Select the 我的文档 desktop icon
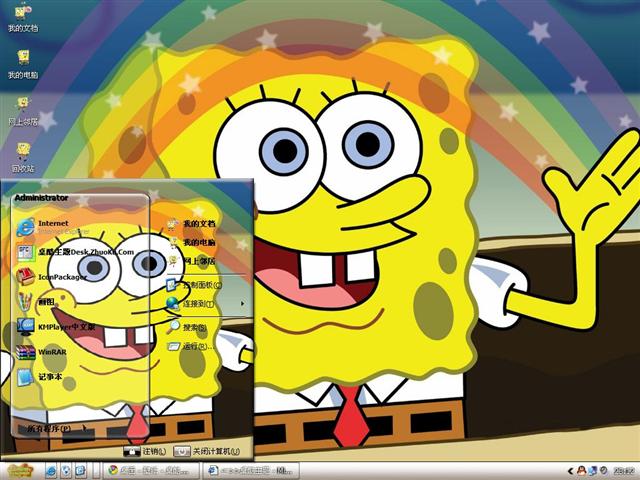 click(22, 15)
